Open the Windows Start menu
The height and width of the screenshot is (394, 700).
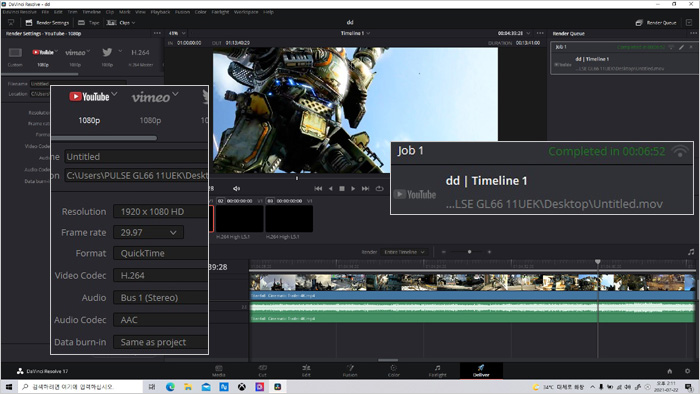[9, 387]
